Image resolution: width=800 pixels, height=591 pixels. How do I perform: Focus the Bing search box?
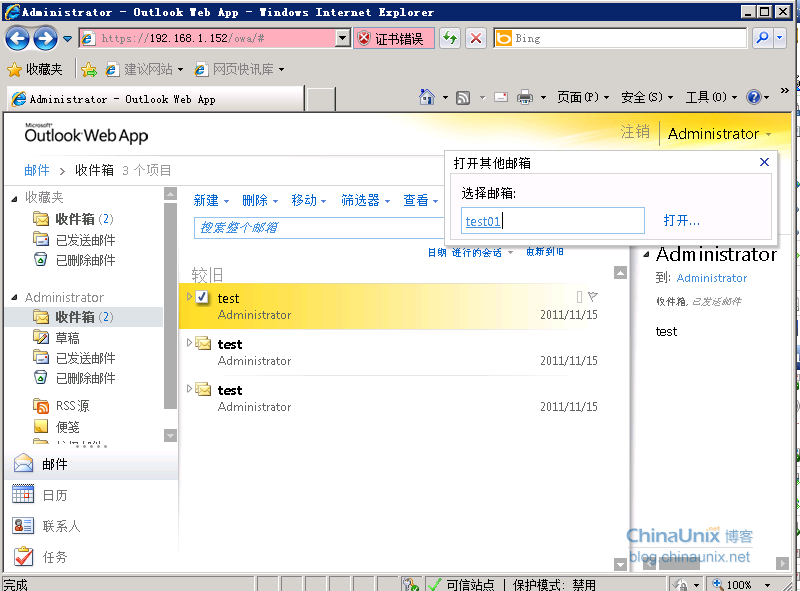tap(619, 38)
